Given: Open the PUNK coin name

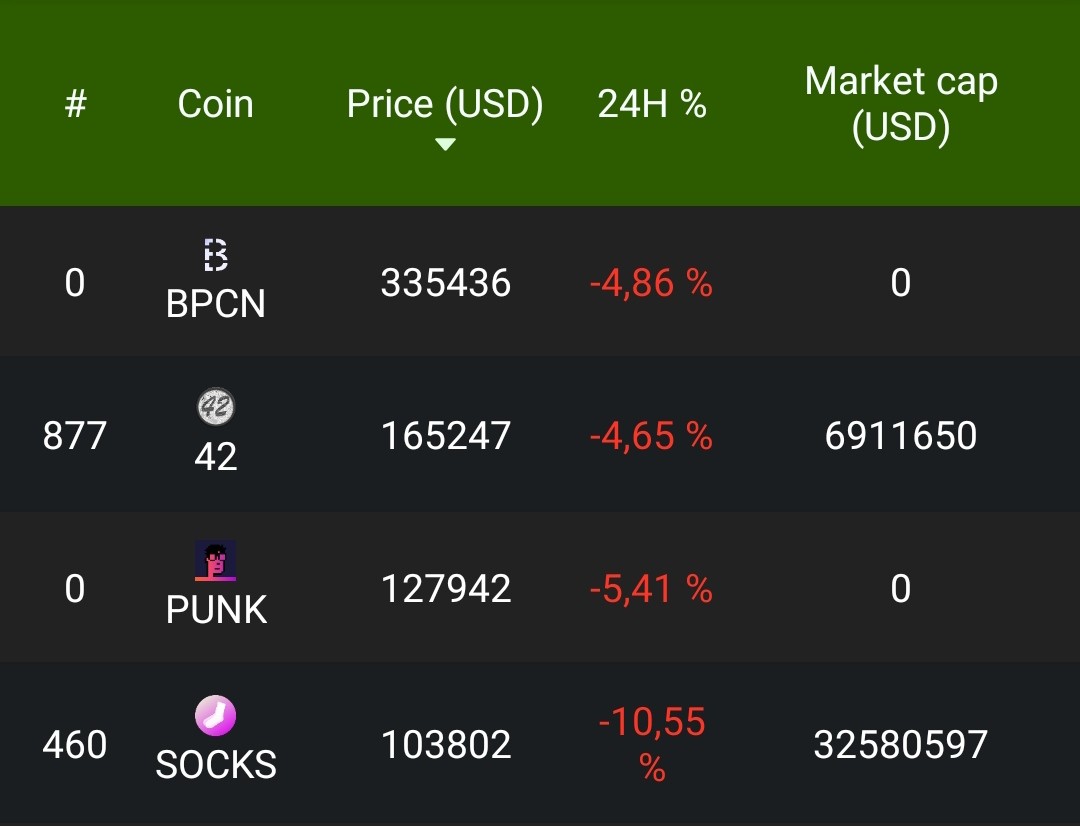Looking at the screenshot, I should (x=216, y=610).
